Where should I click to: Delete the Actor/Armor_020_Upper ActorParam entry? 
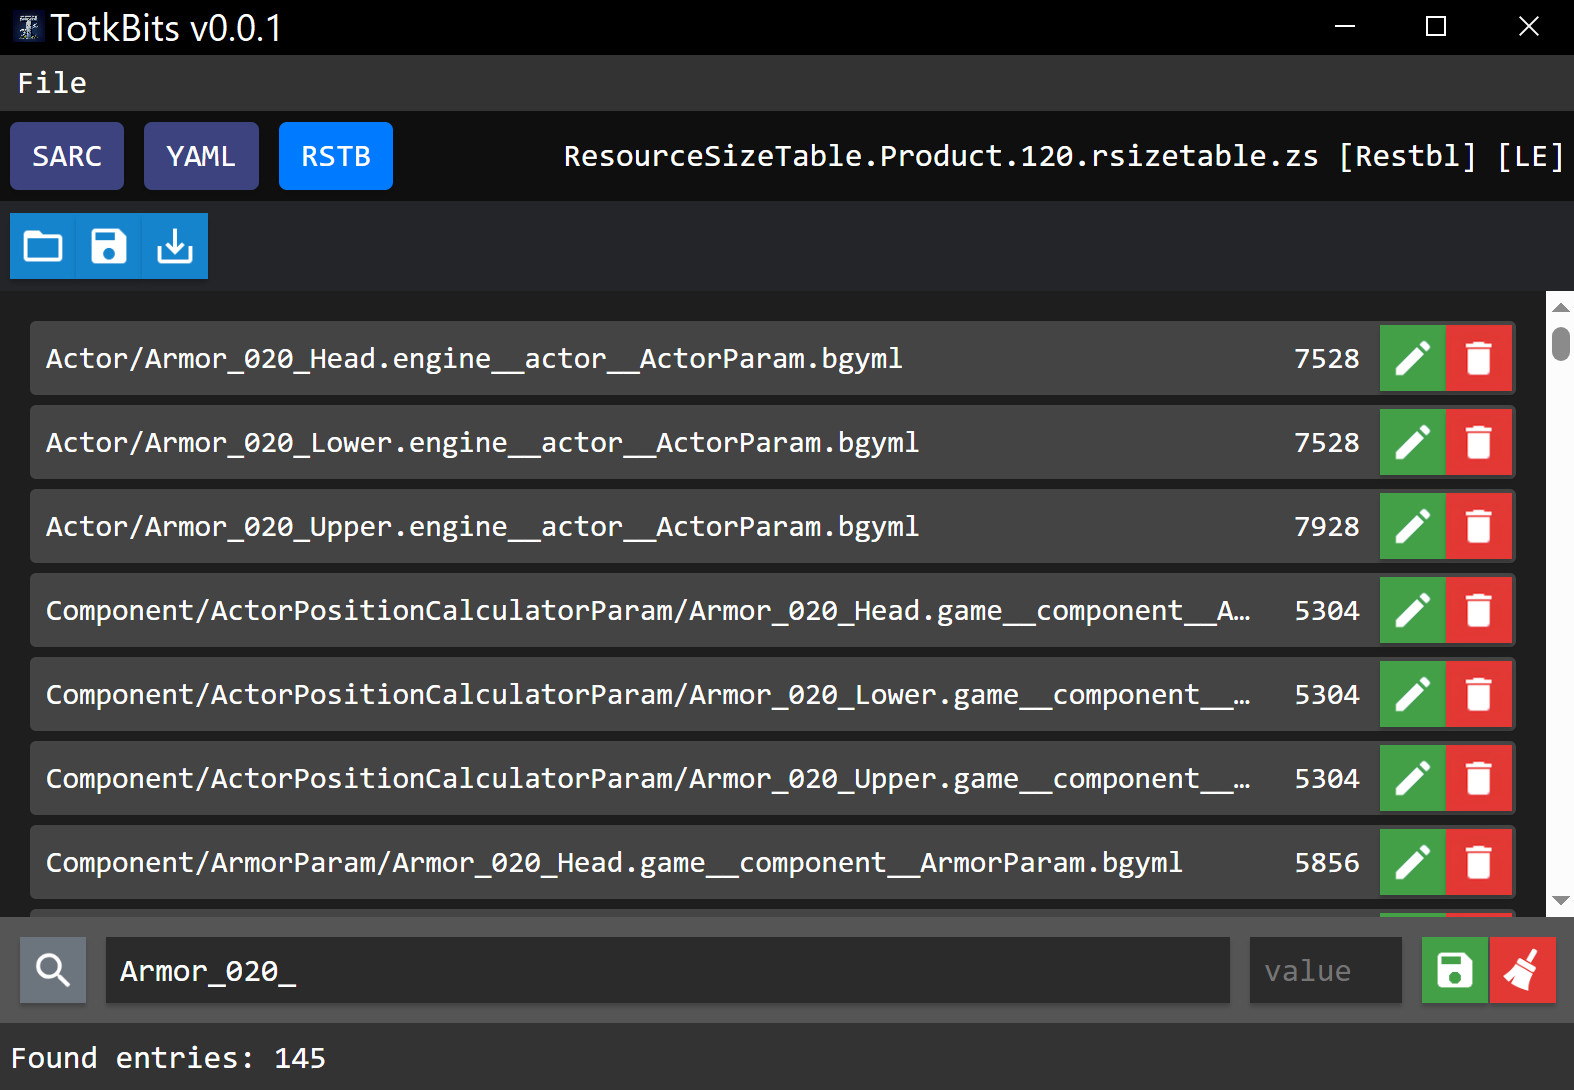click(1478, 526)
